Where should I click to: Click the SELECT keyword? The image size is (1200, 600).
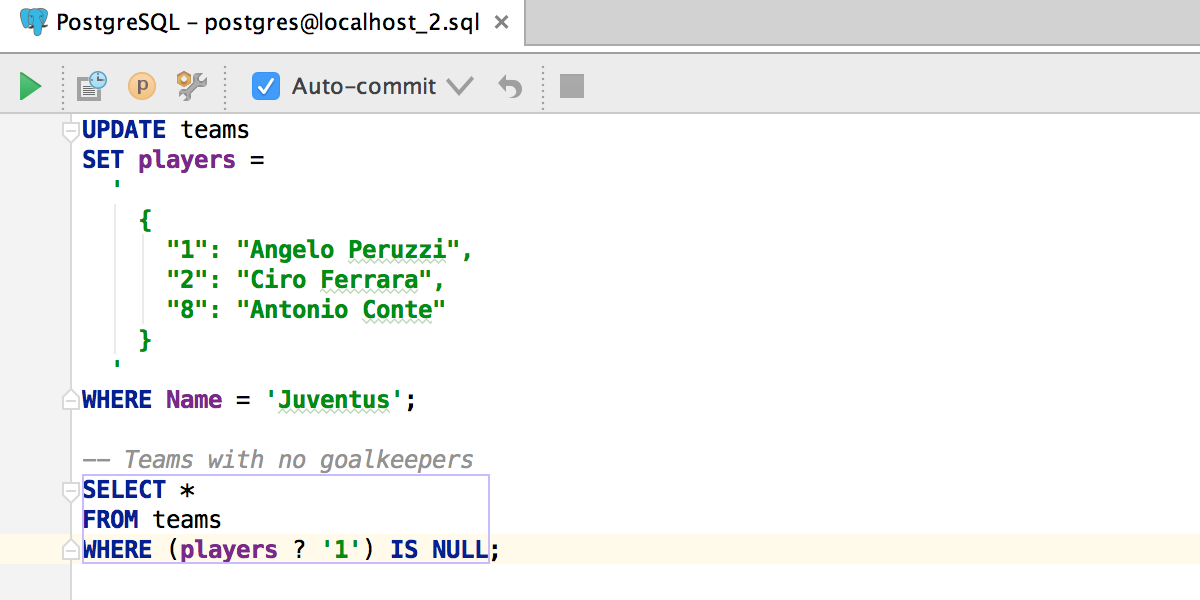124,490
